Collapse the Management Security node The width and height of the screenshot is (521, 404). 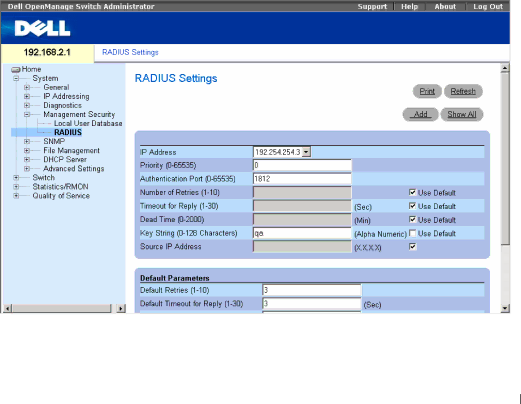(27, 115)
